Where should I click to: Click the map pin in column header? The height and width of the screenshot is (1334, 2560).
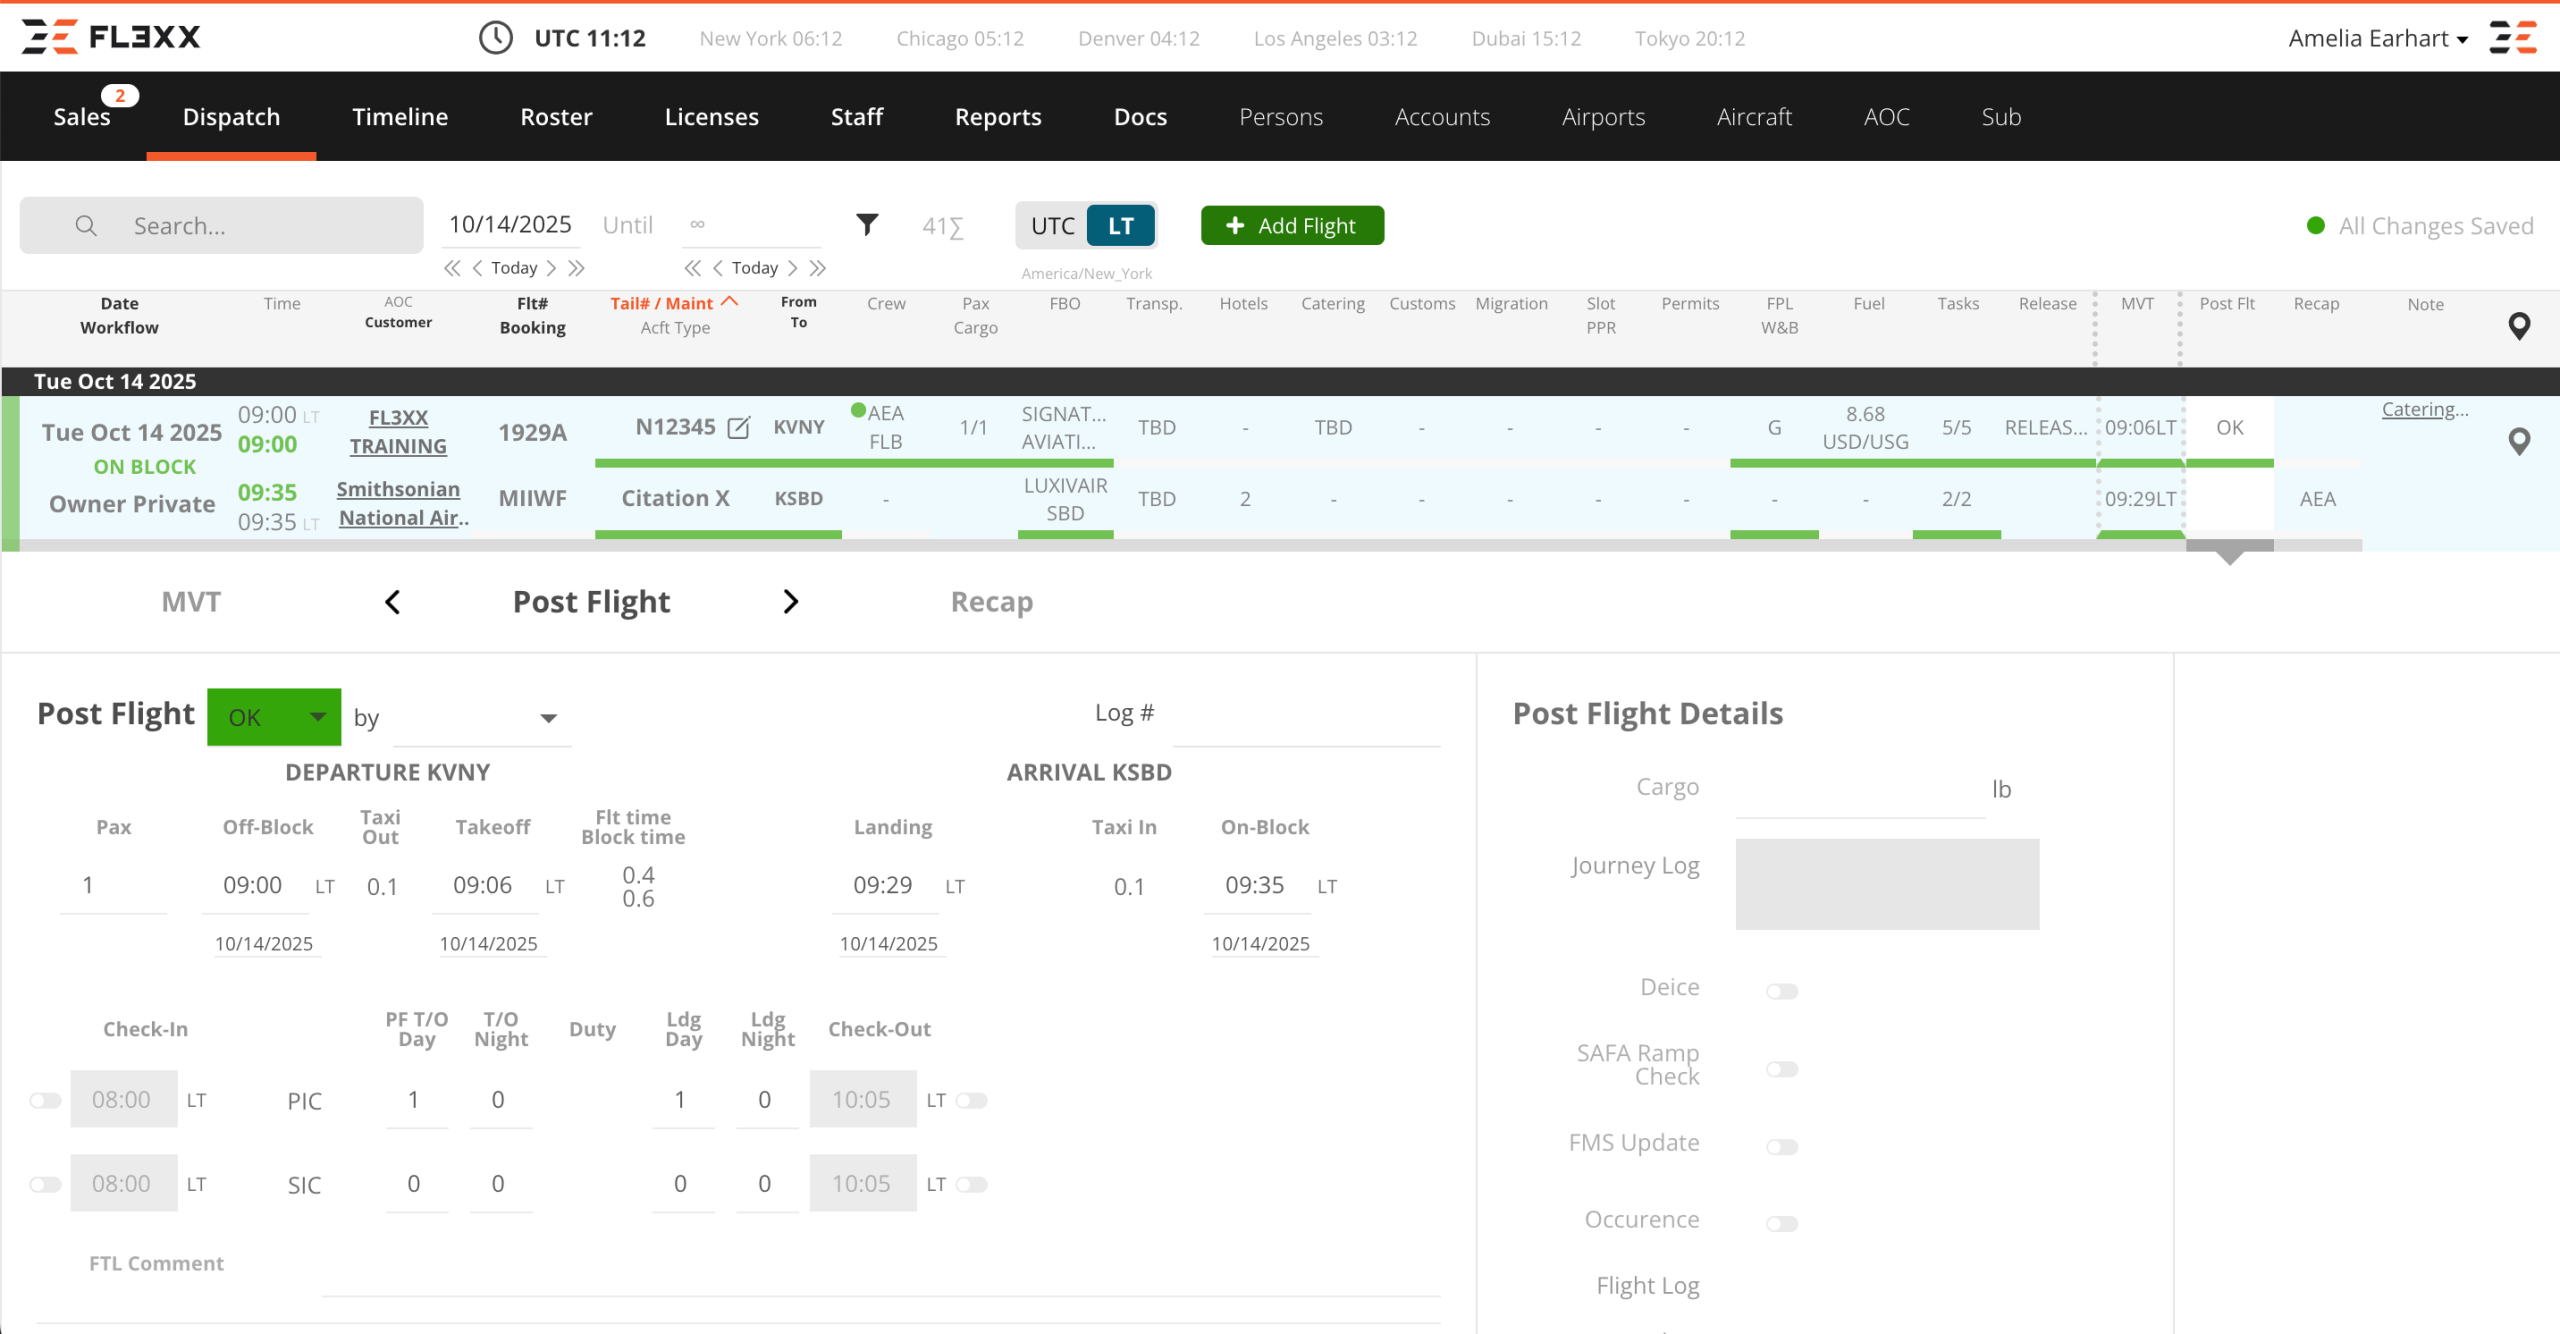[2519, 326]
